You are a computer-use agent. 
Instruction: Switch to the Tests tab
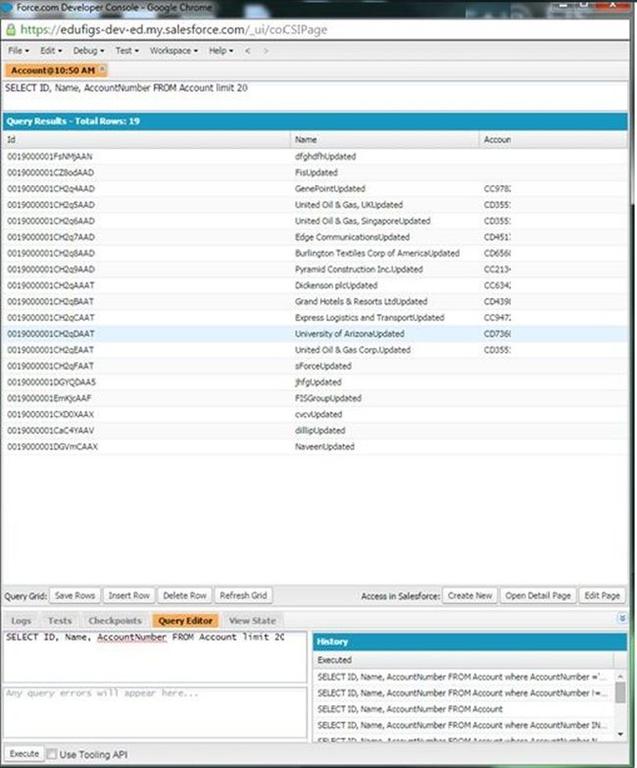(60, 621)
